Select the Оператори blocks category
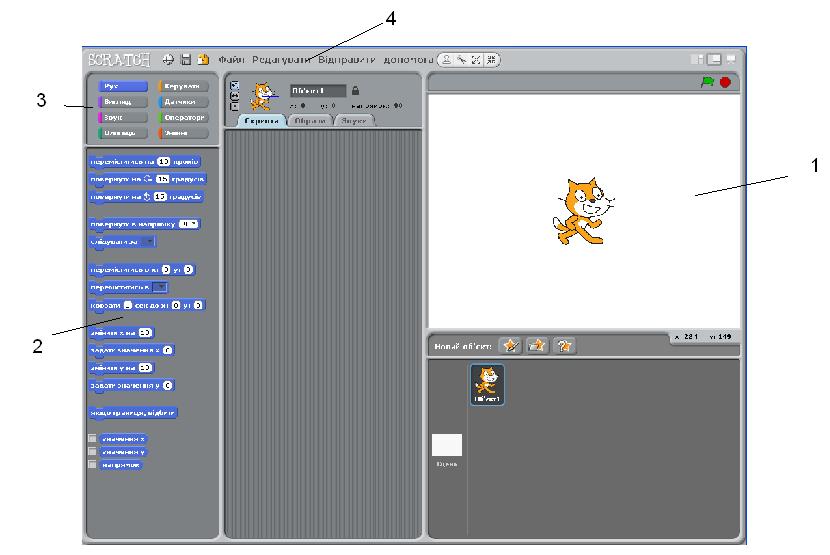Image resolution: width=830 pixels, height=555 pixels. point(183,117)
